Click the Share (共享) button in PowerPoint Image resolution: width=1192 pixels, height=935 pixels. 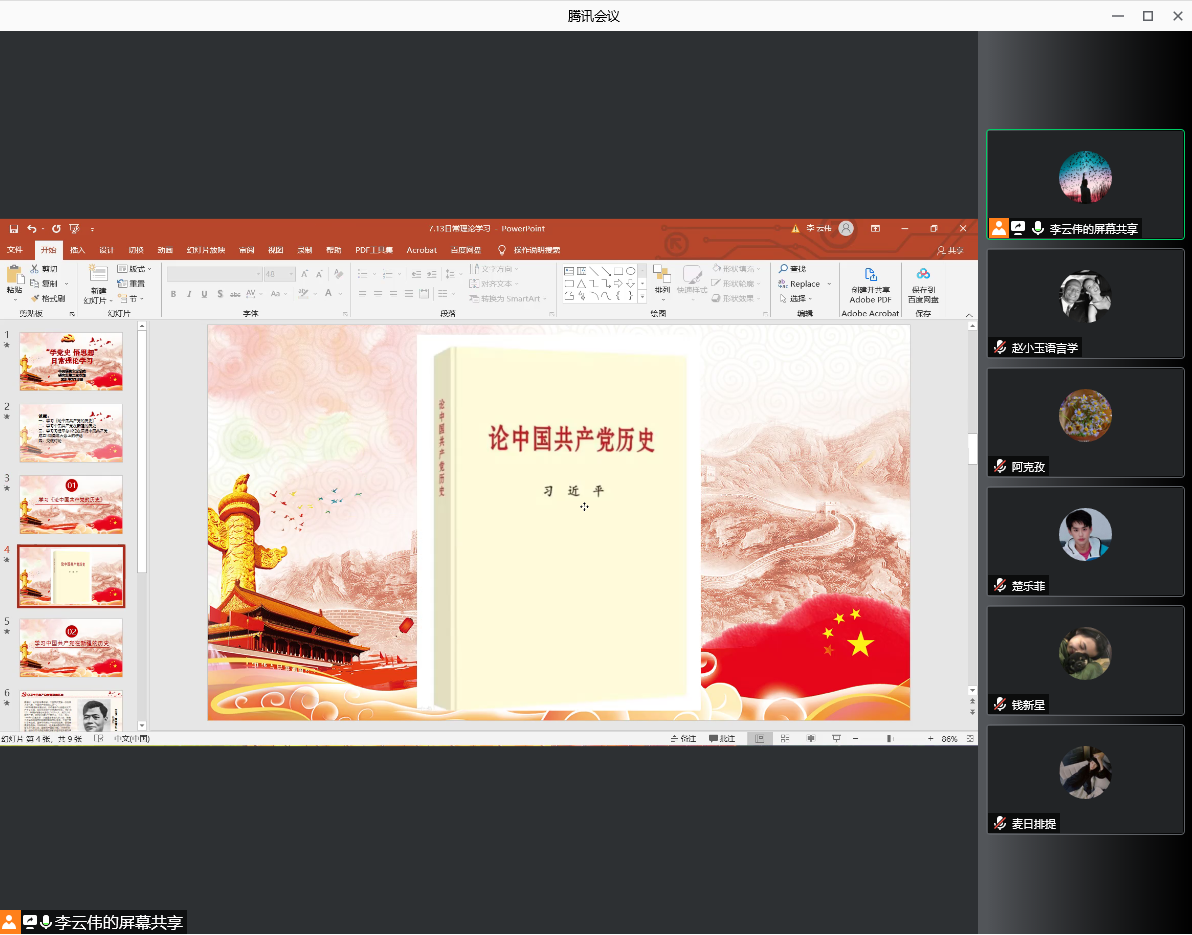click(950, 250)
